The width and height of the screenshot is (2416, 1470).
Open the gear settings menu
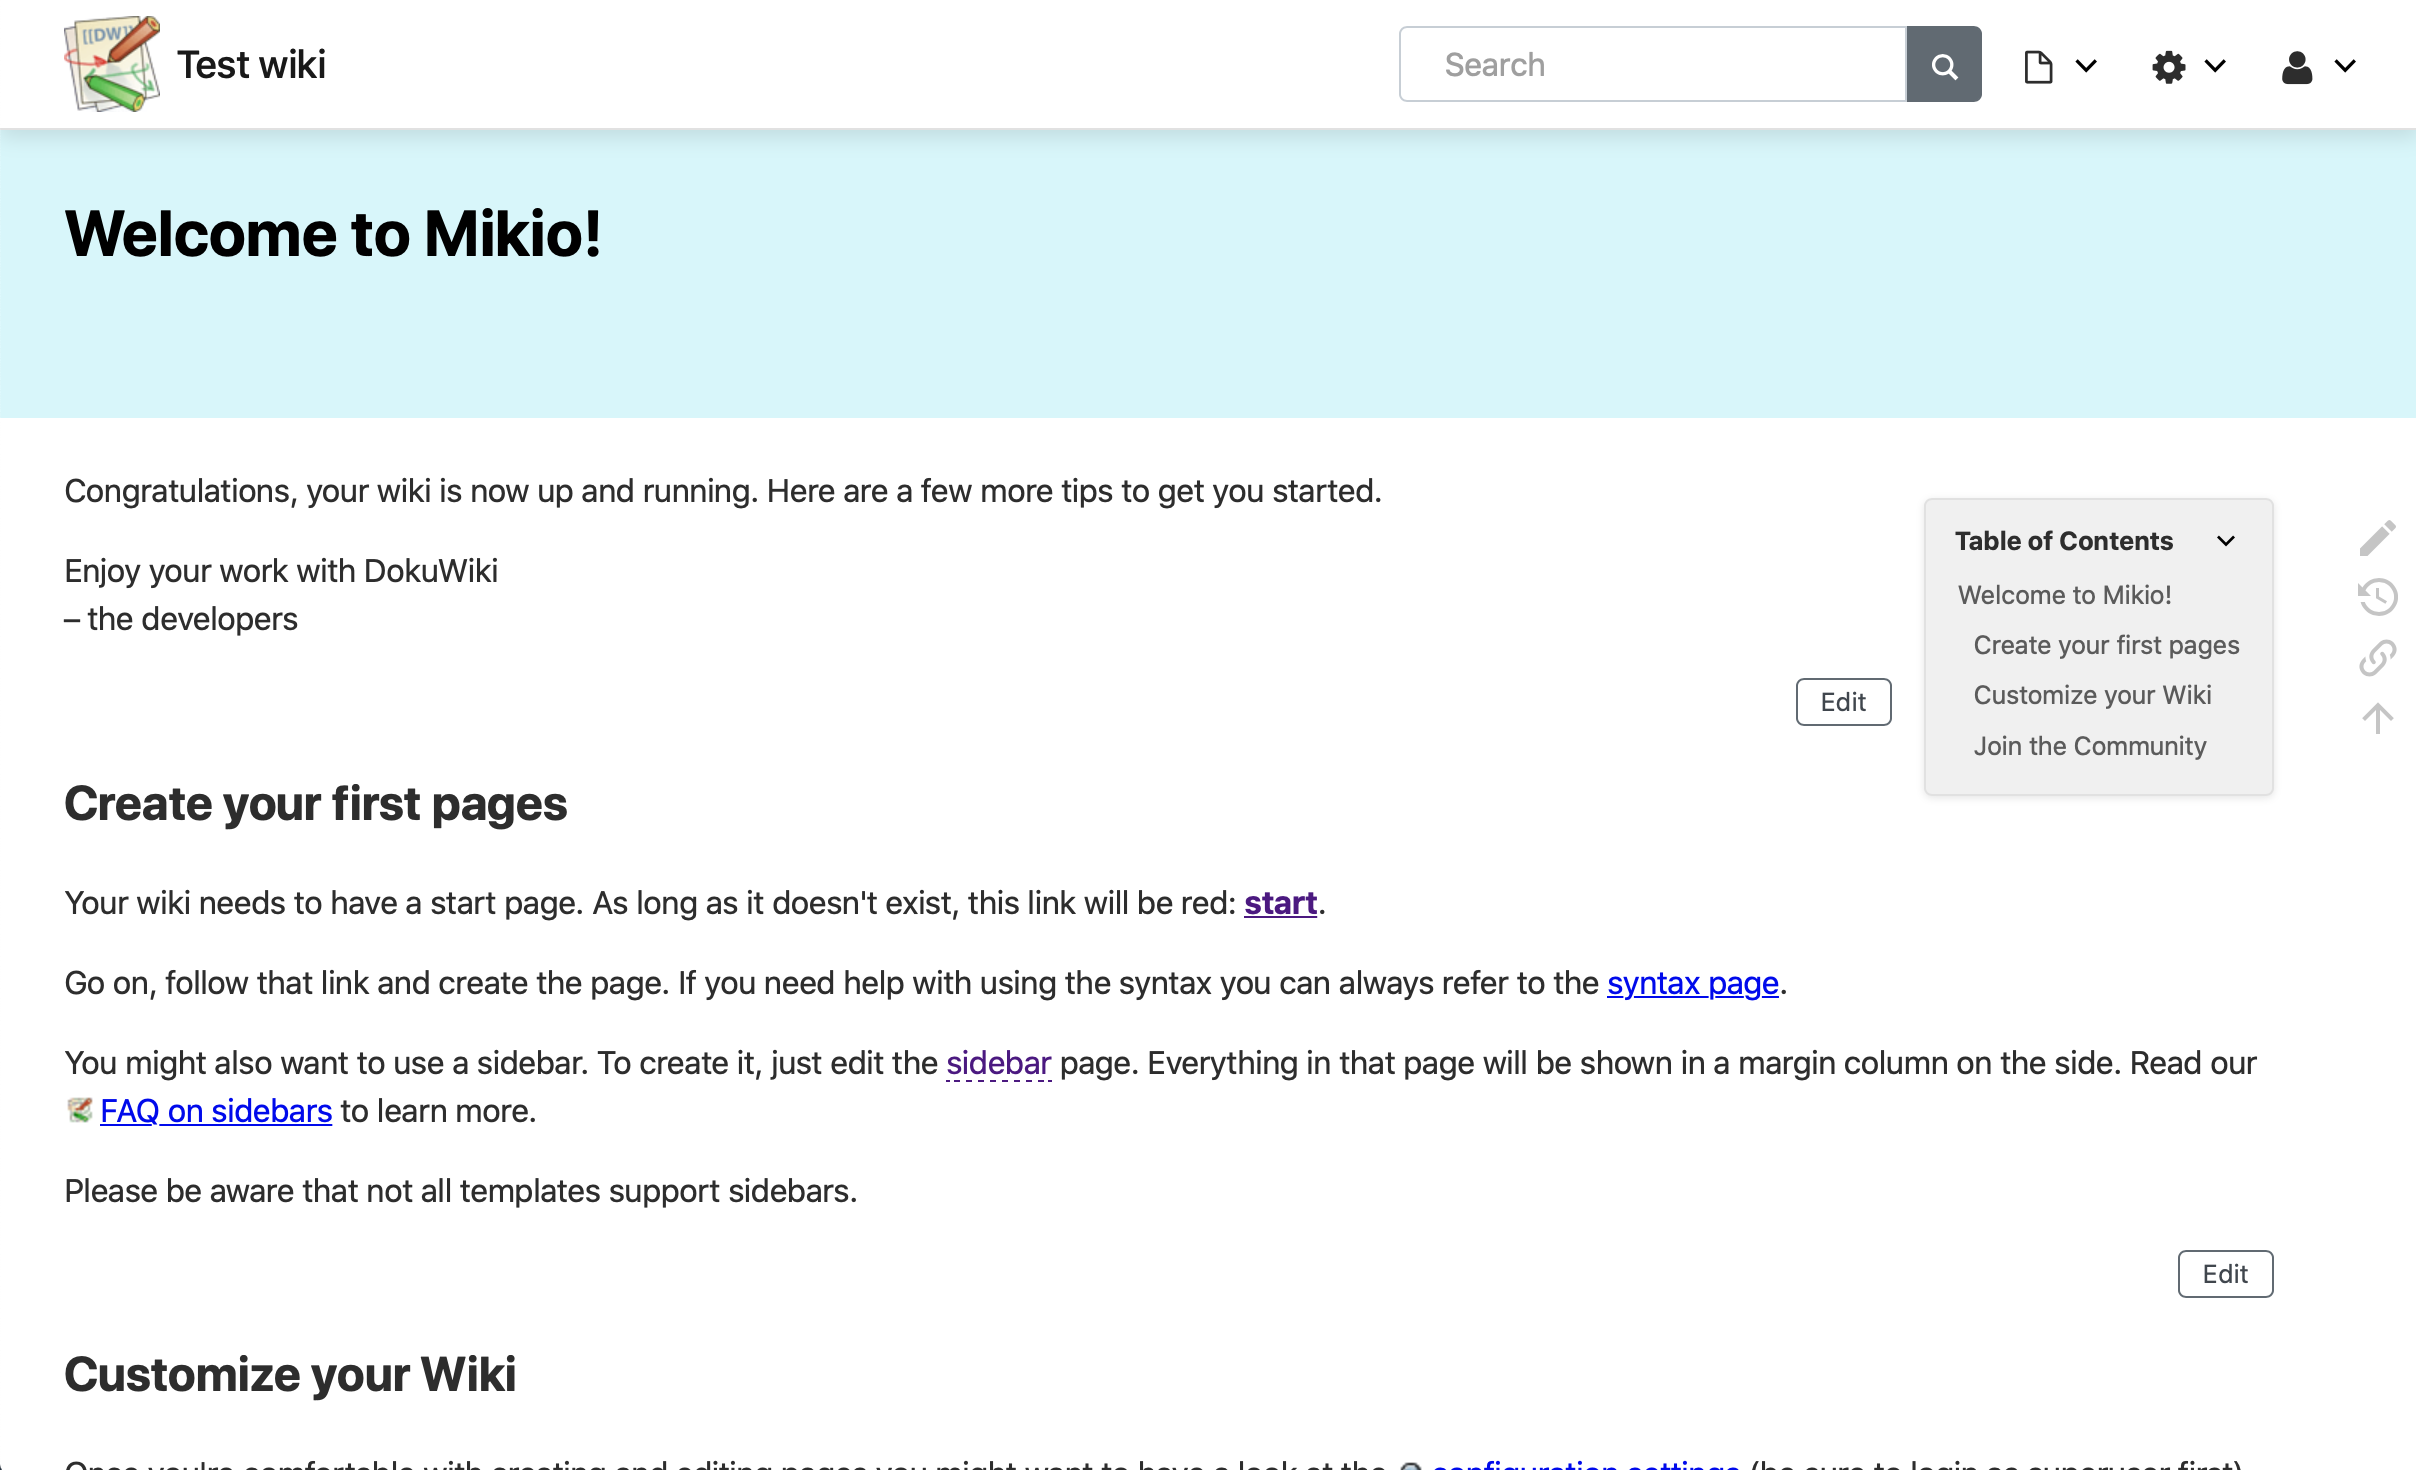[2168, 67]
